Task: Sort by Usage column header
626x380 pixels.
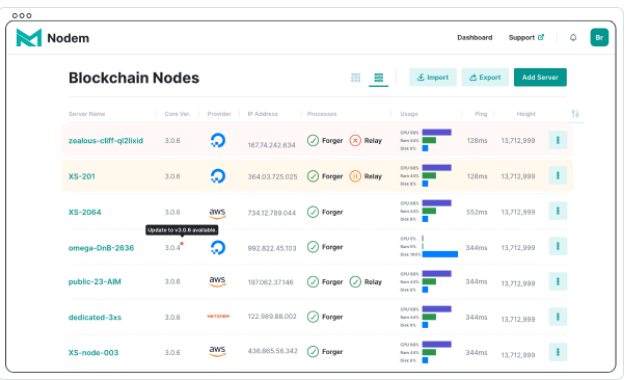Action: 409,114
